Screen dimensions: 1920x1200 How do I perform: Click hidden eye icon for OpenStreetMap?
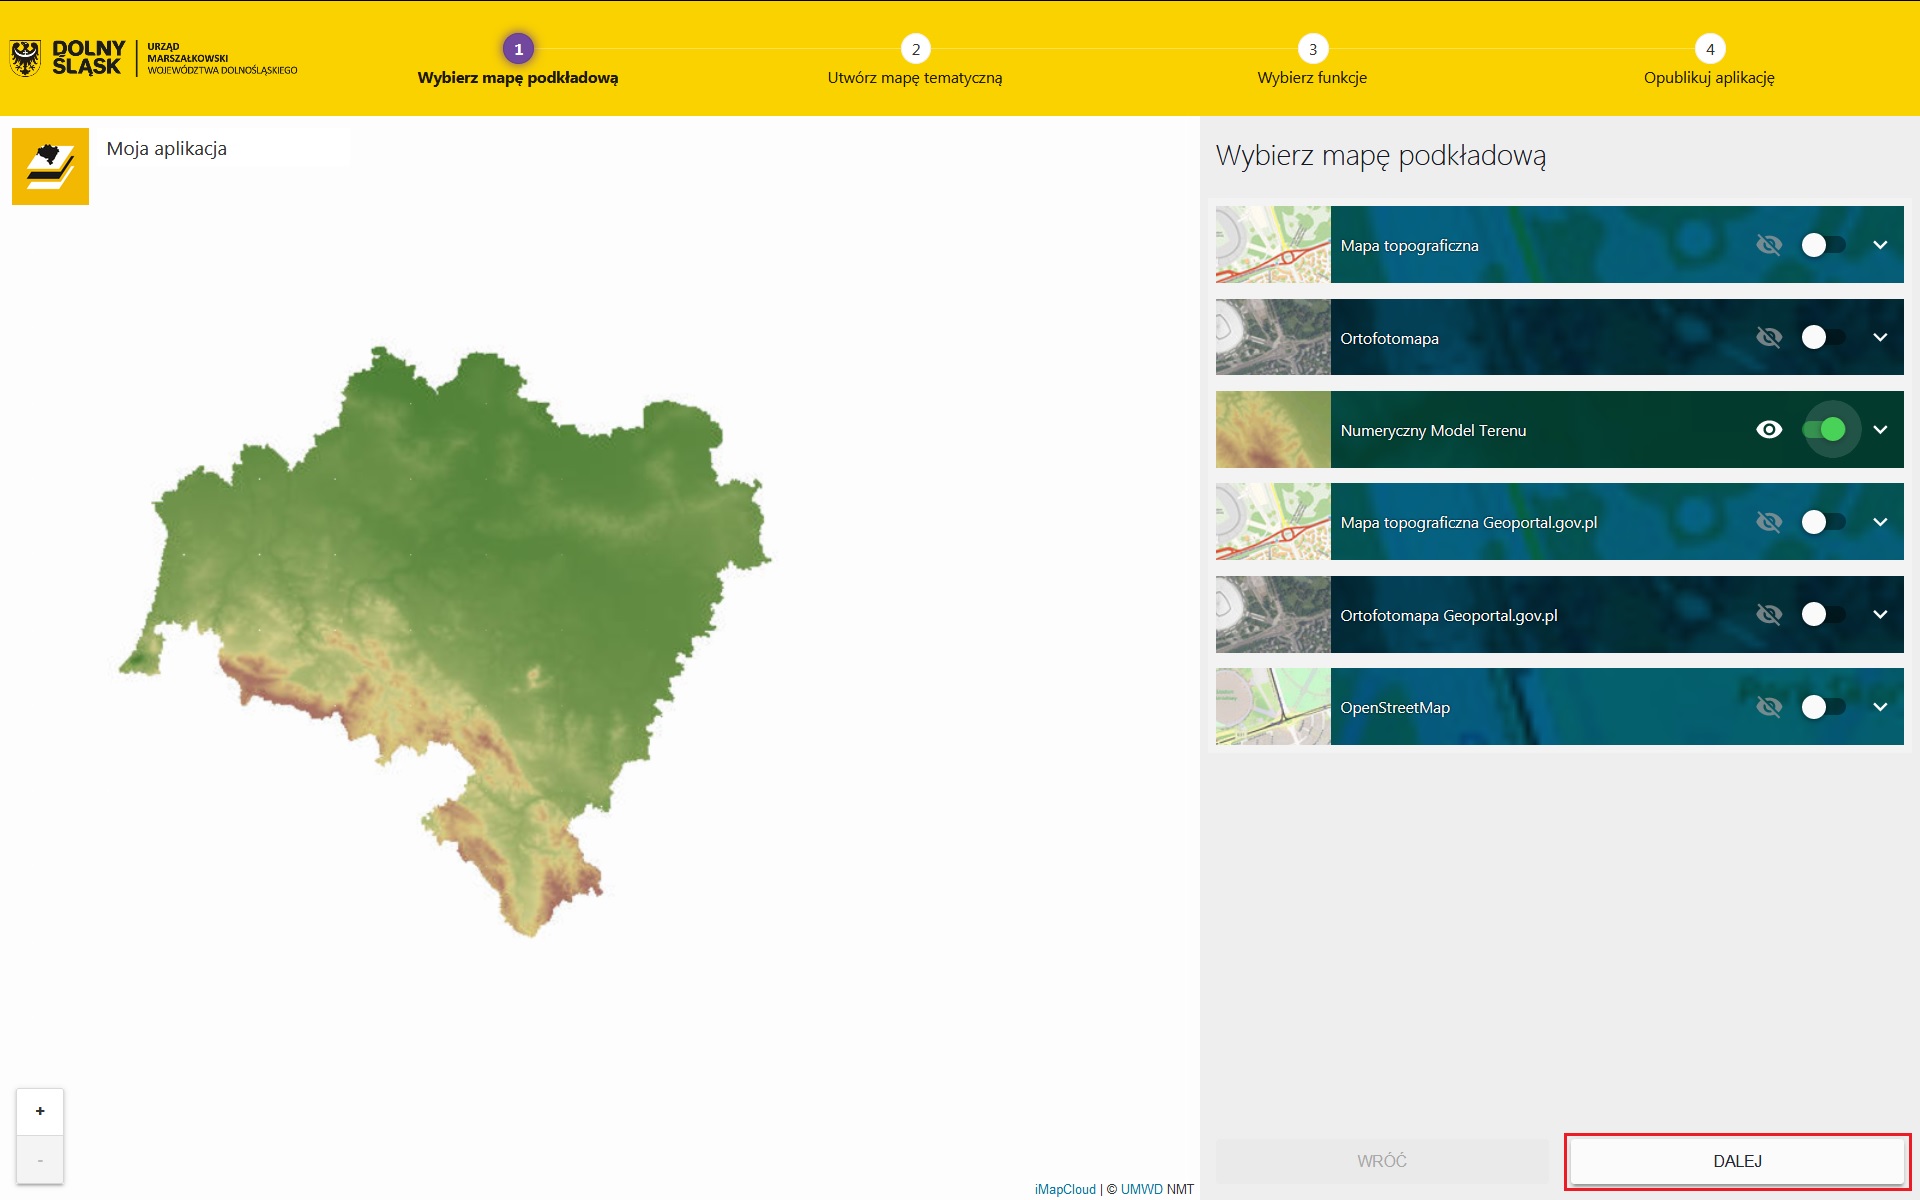coord(1768,707)
